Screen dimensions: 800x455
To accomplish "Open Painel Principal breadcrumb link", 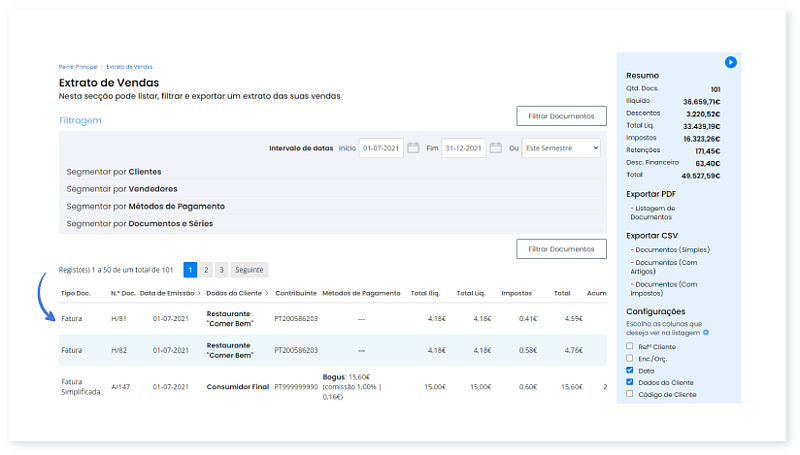I will pyautogui.click(x=78, y=67).
